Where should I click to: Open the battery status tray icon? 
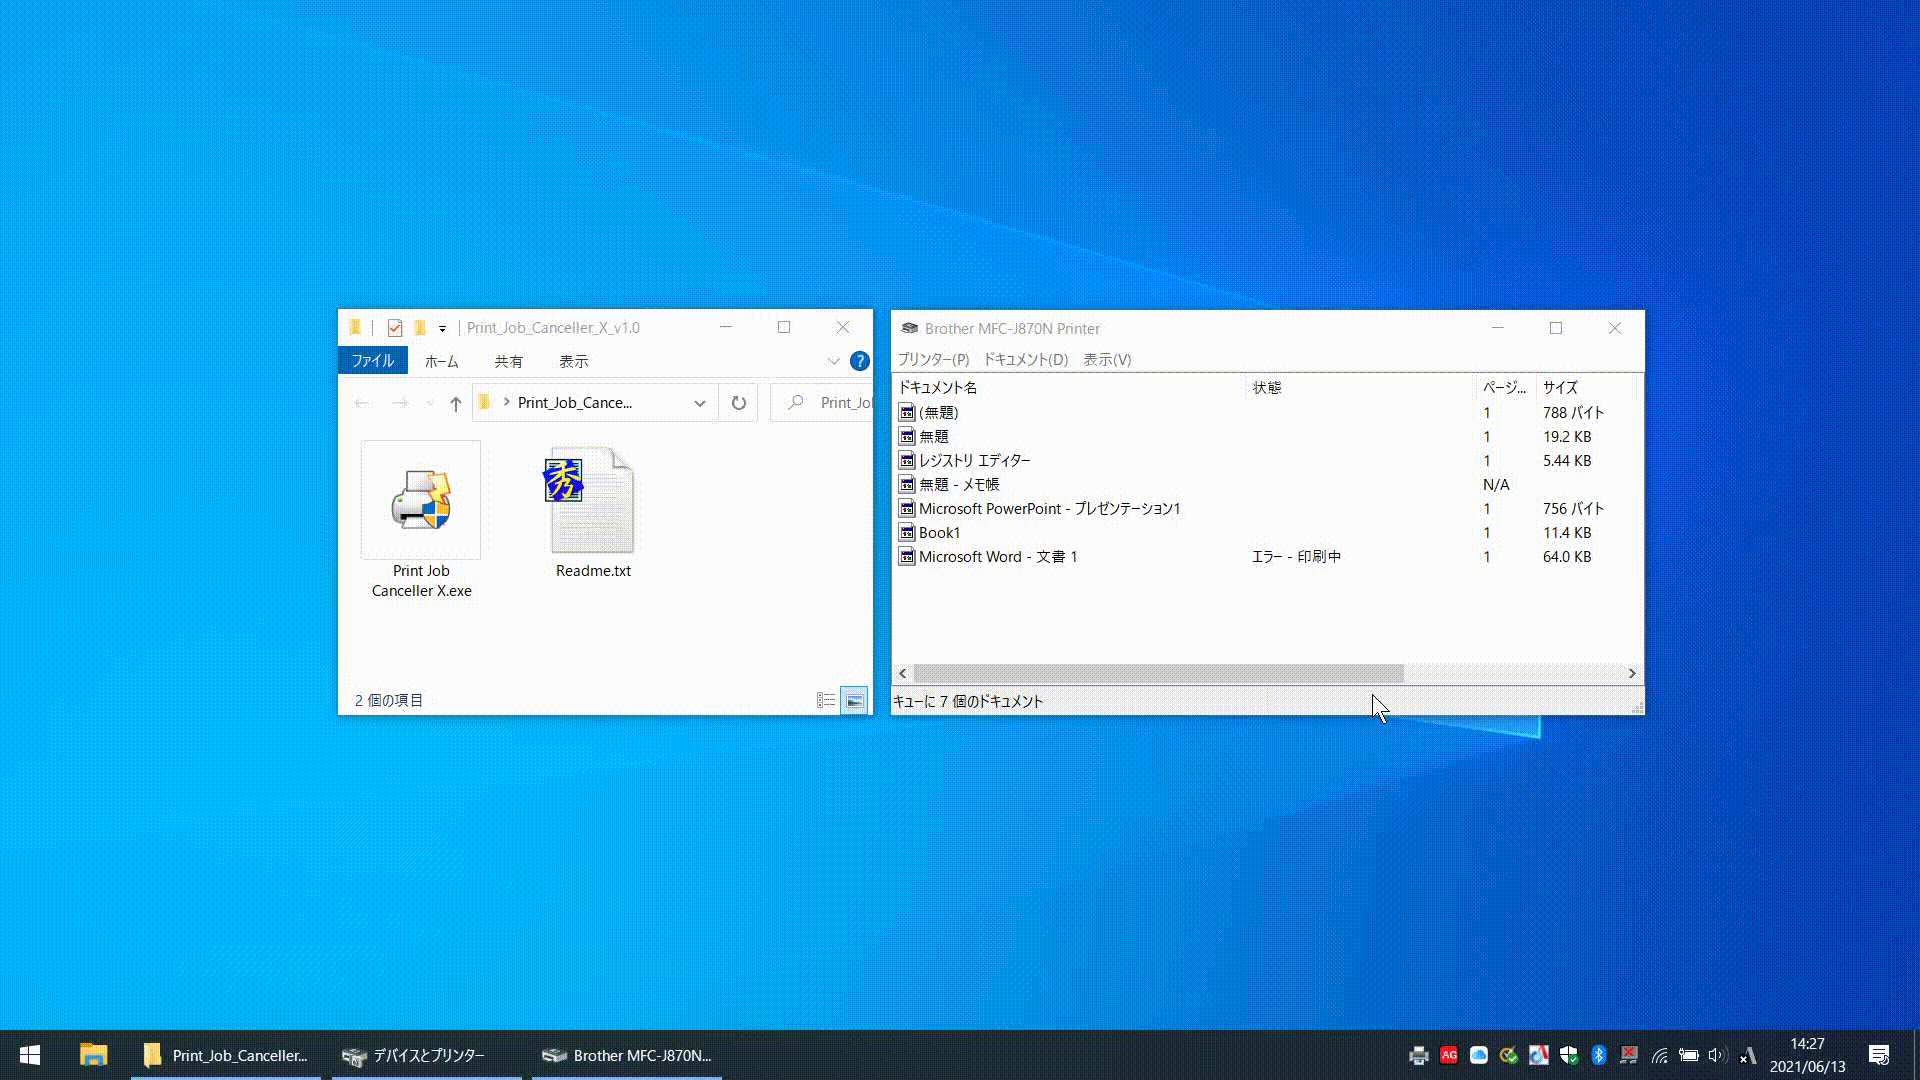click(x=1689, y=1055)
